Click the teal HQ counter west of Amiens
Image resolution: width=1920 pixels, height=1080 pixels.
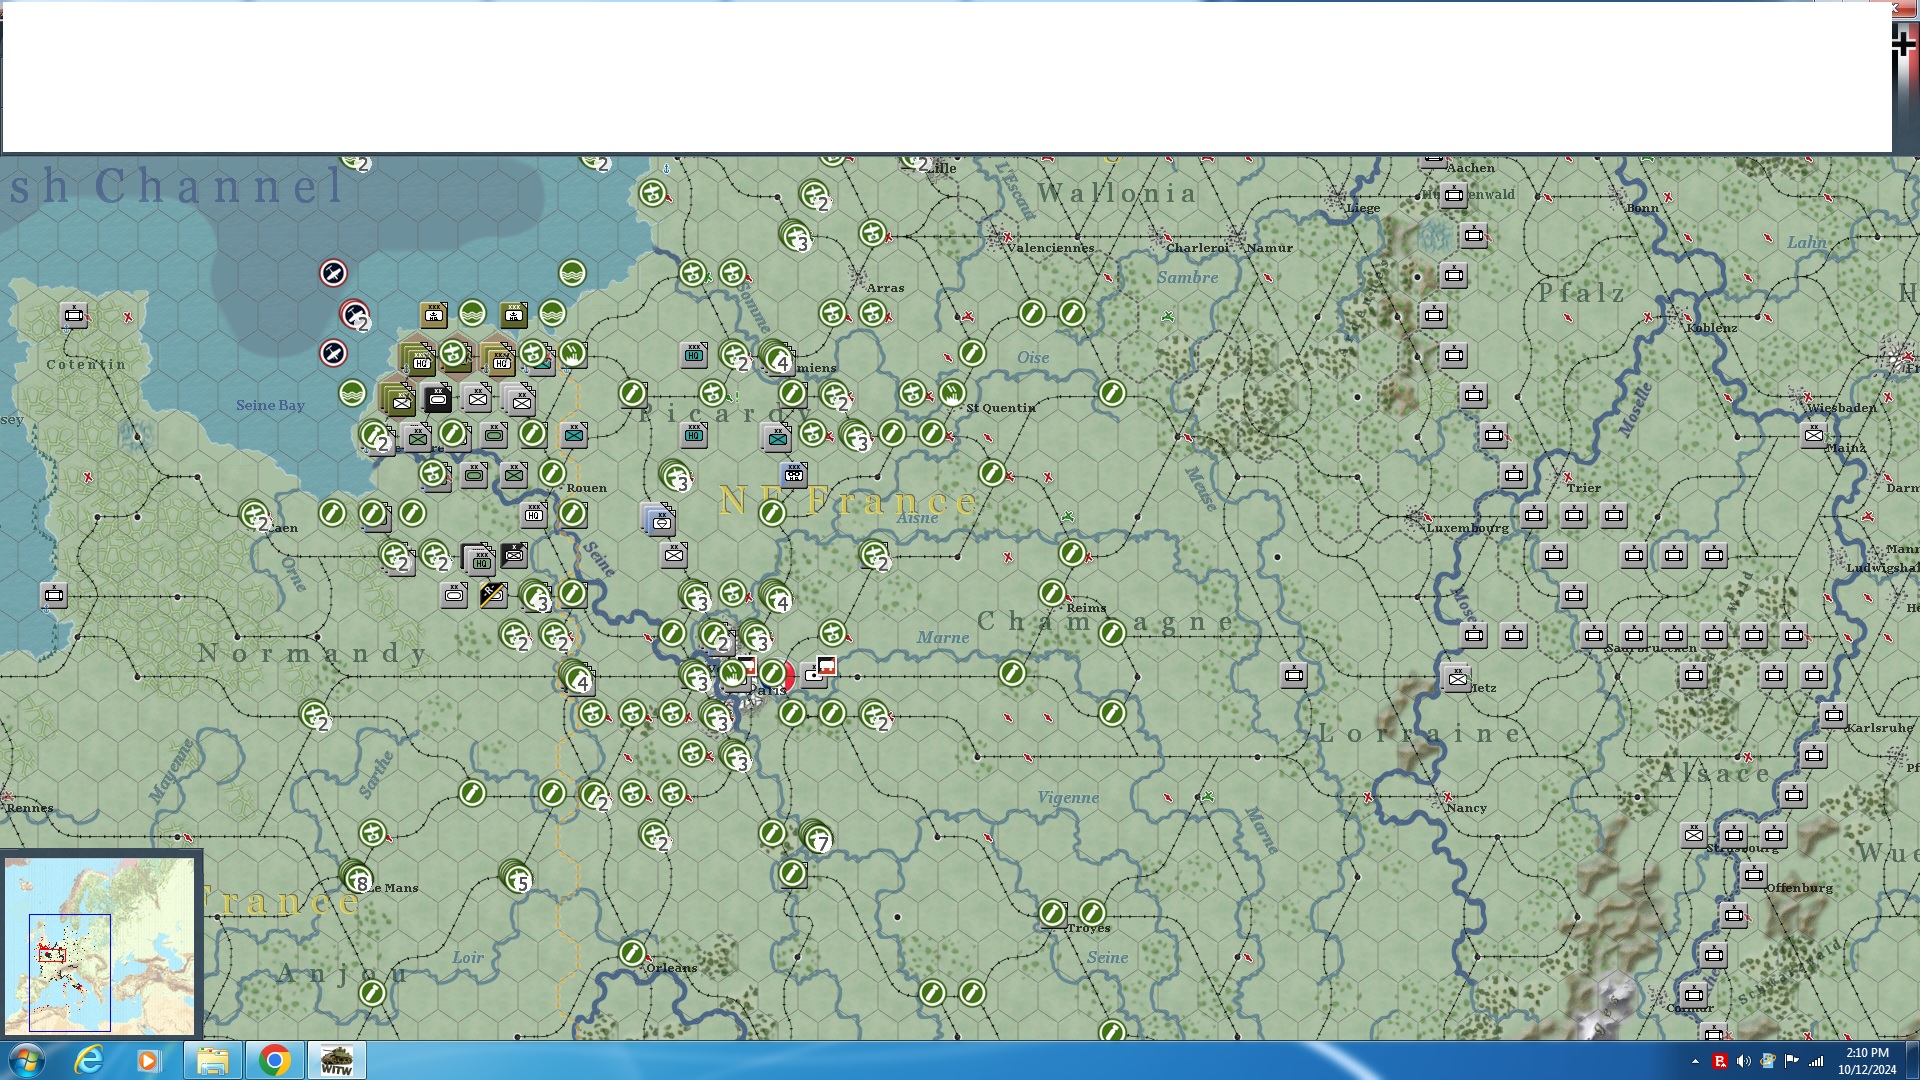[694, 354]
